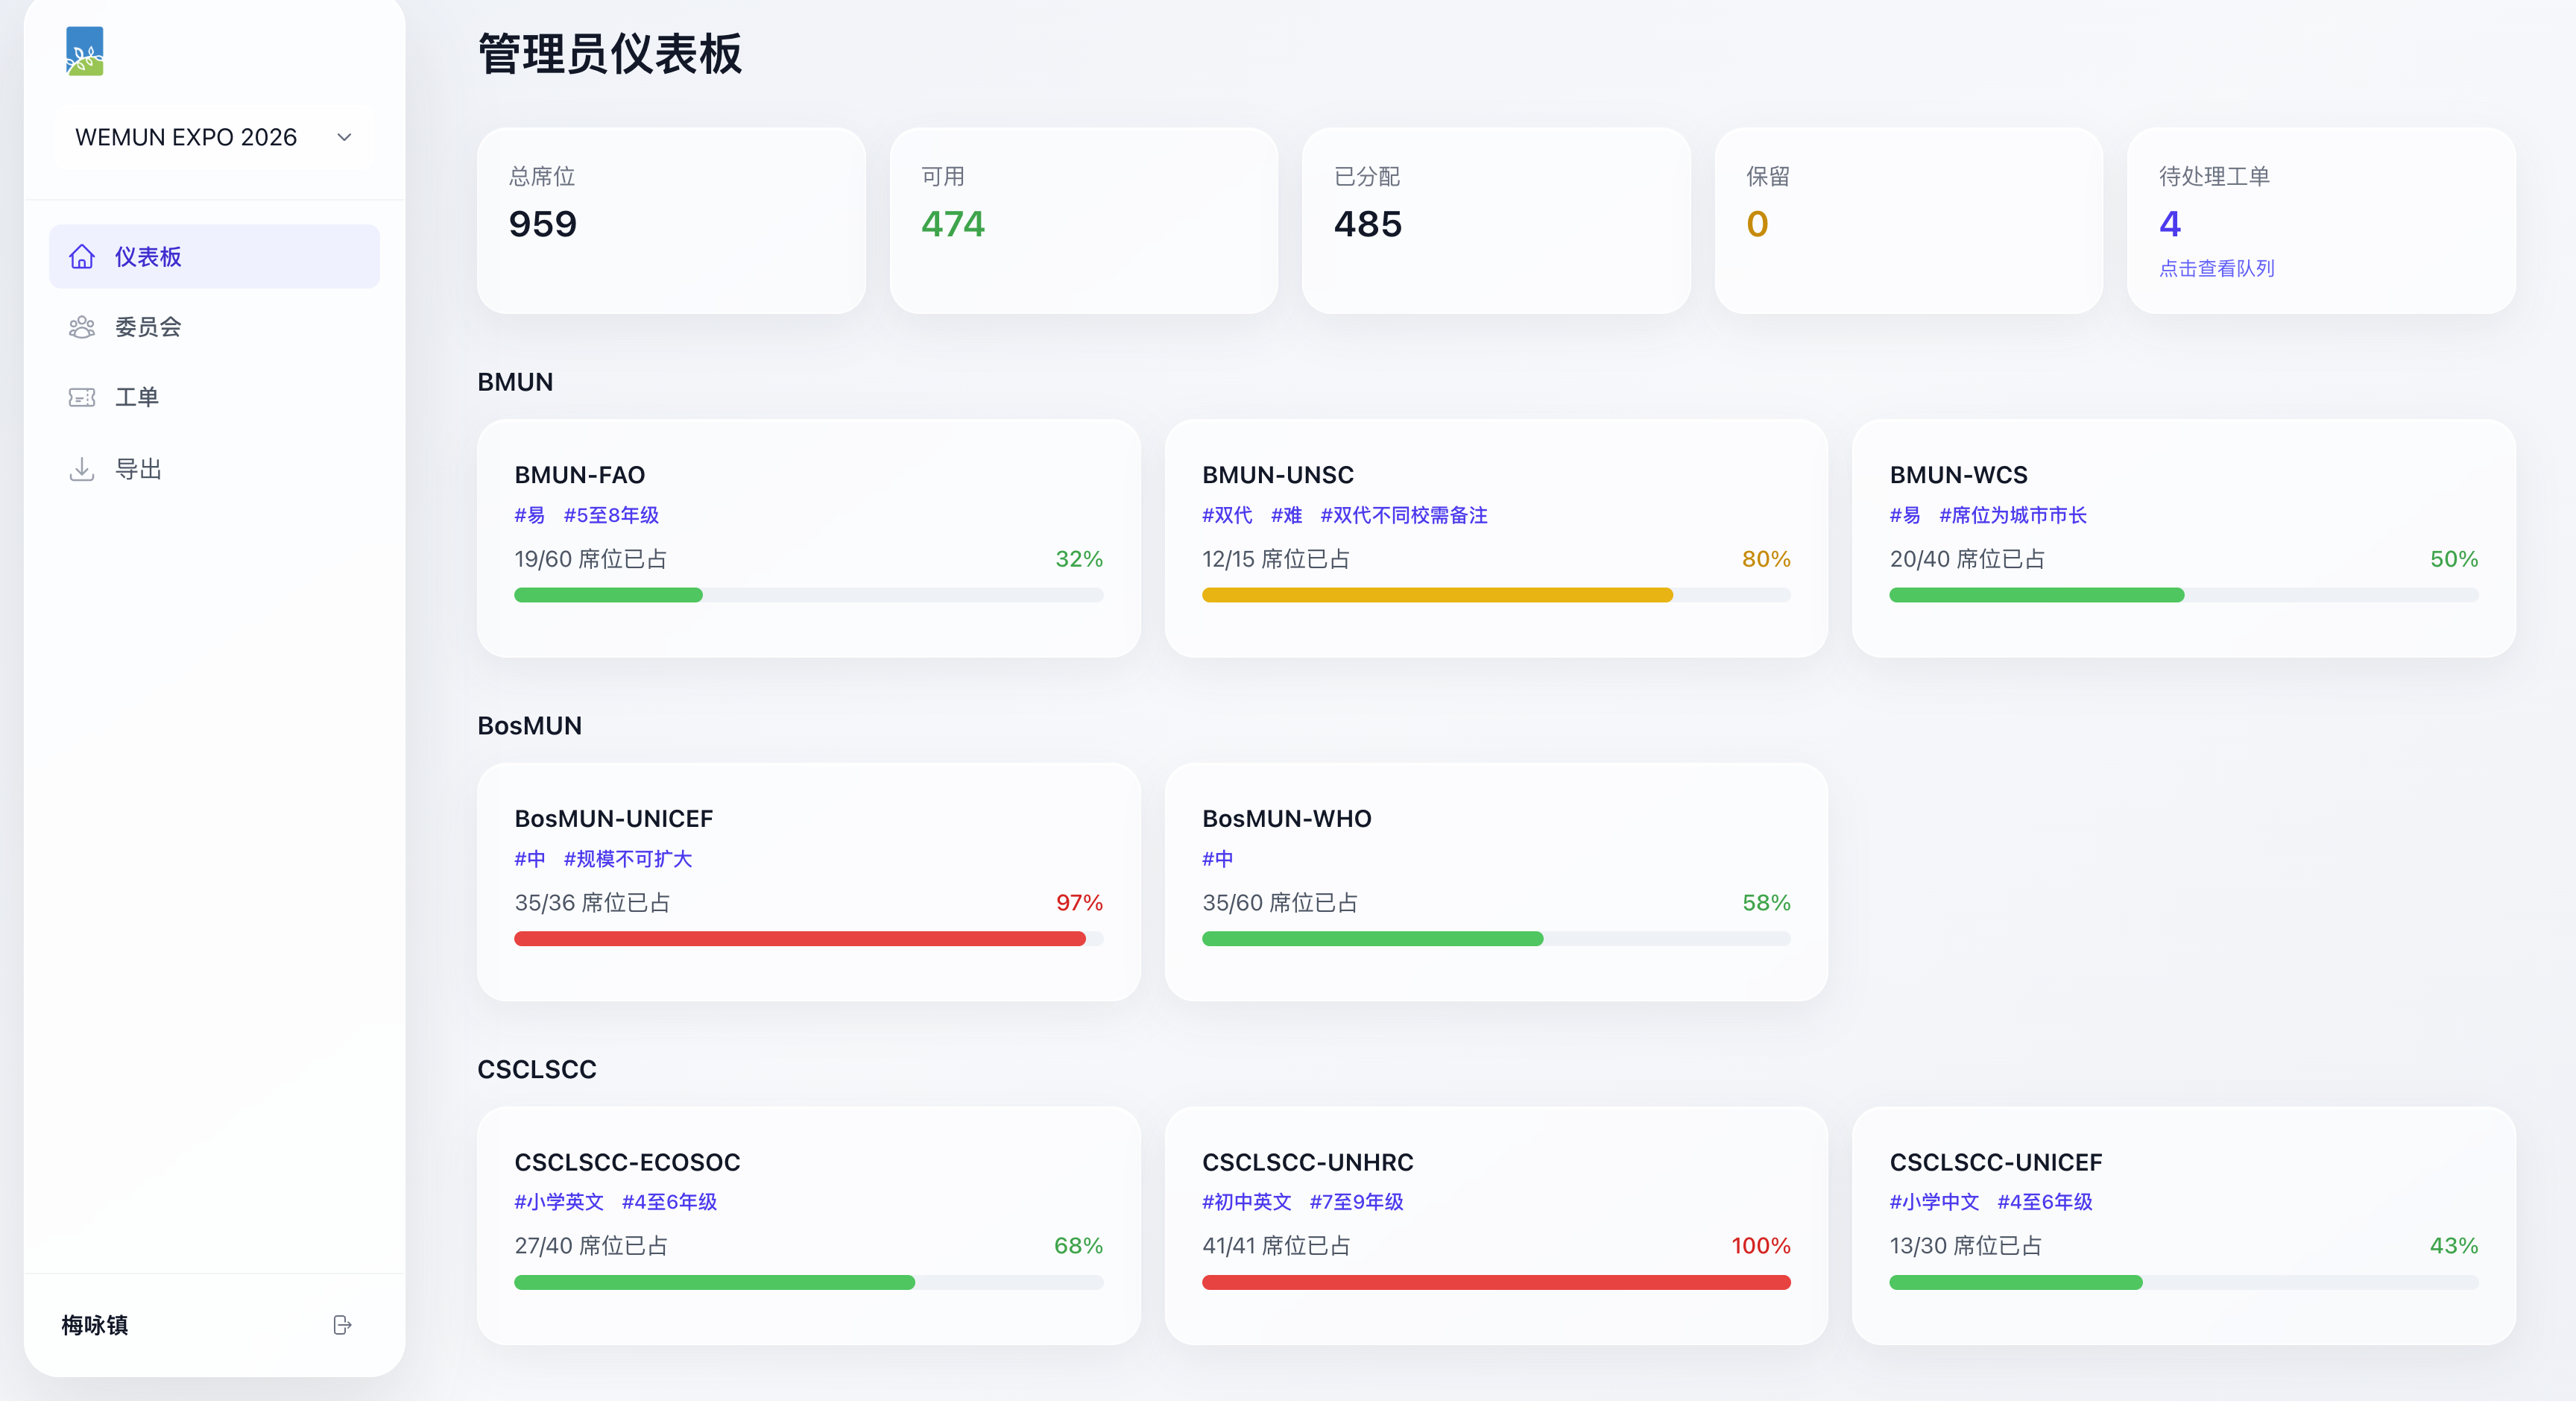Open the 待处理工单 count 4
The width and height of the screenshot is (2576, 1401).
[2170, 224]
